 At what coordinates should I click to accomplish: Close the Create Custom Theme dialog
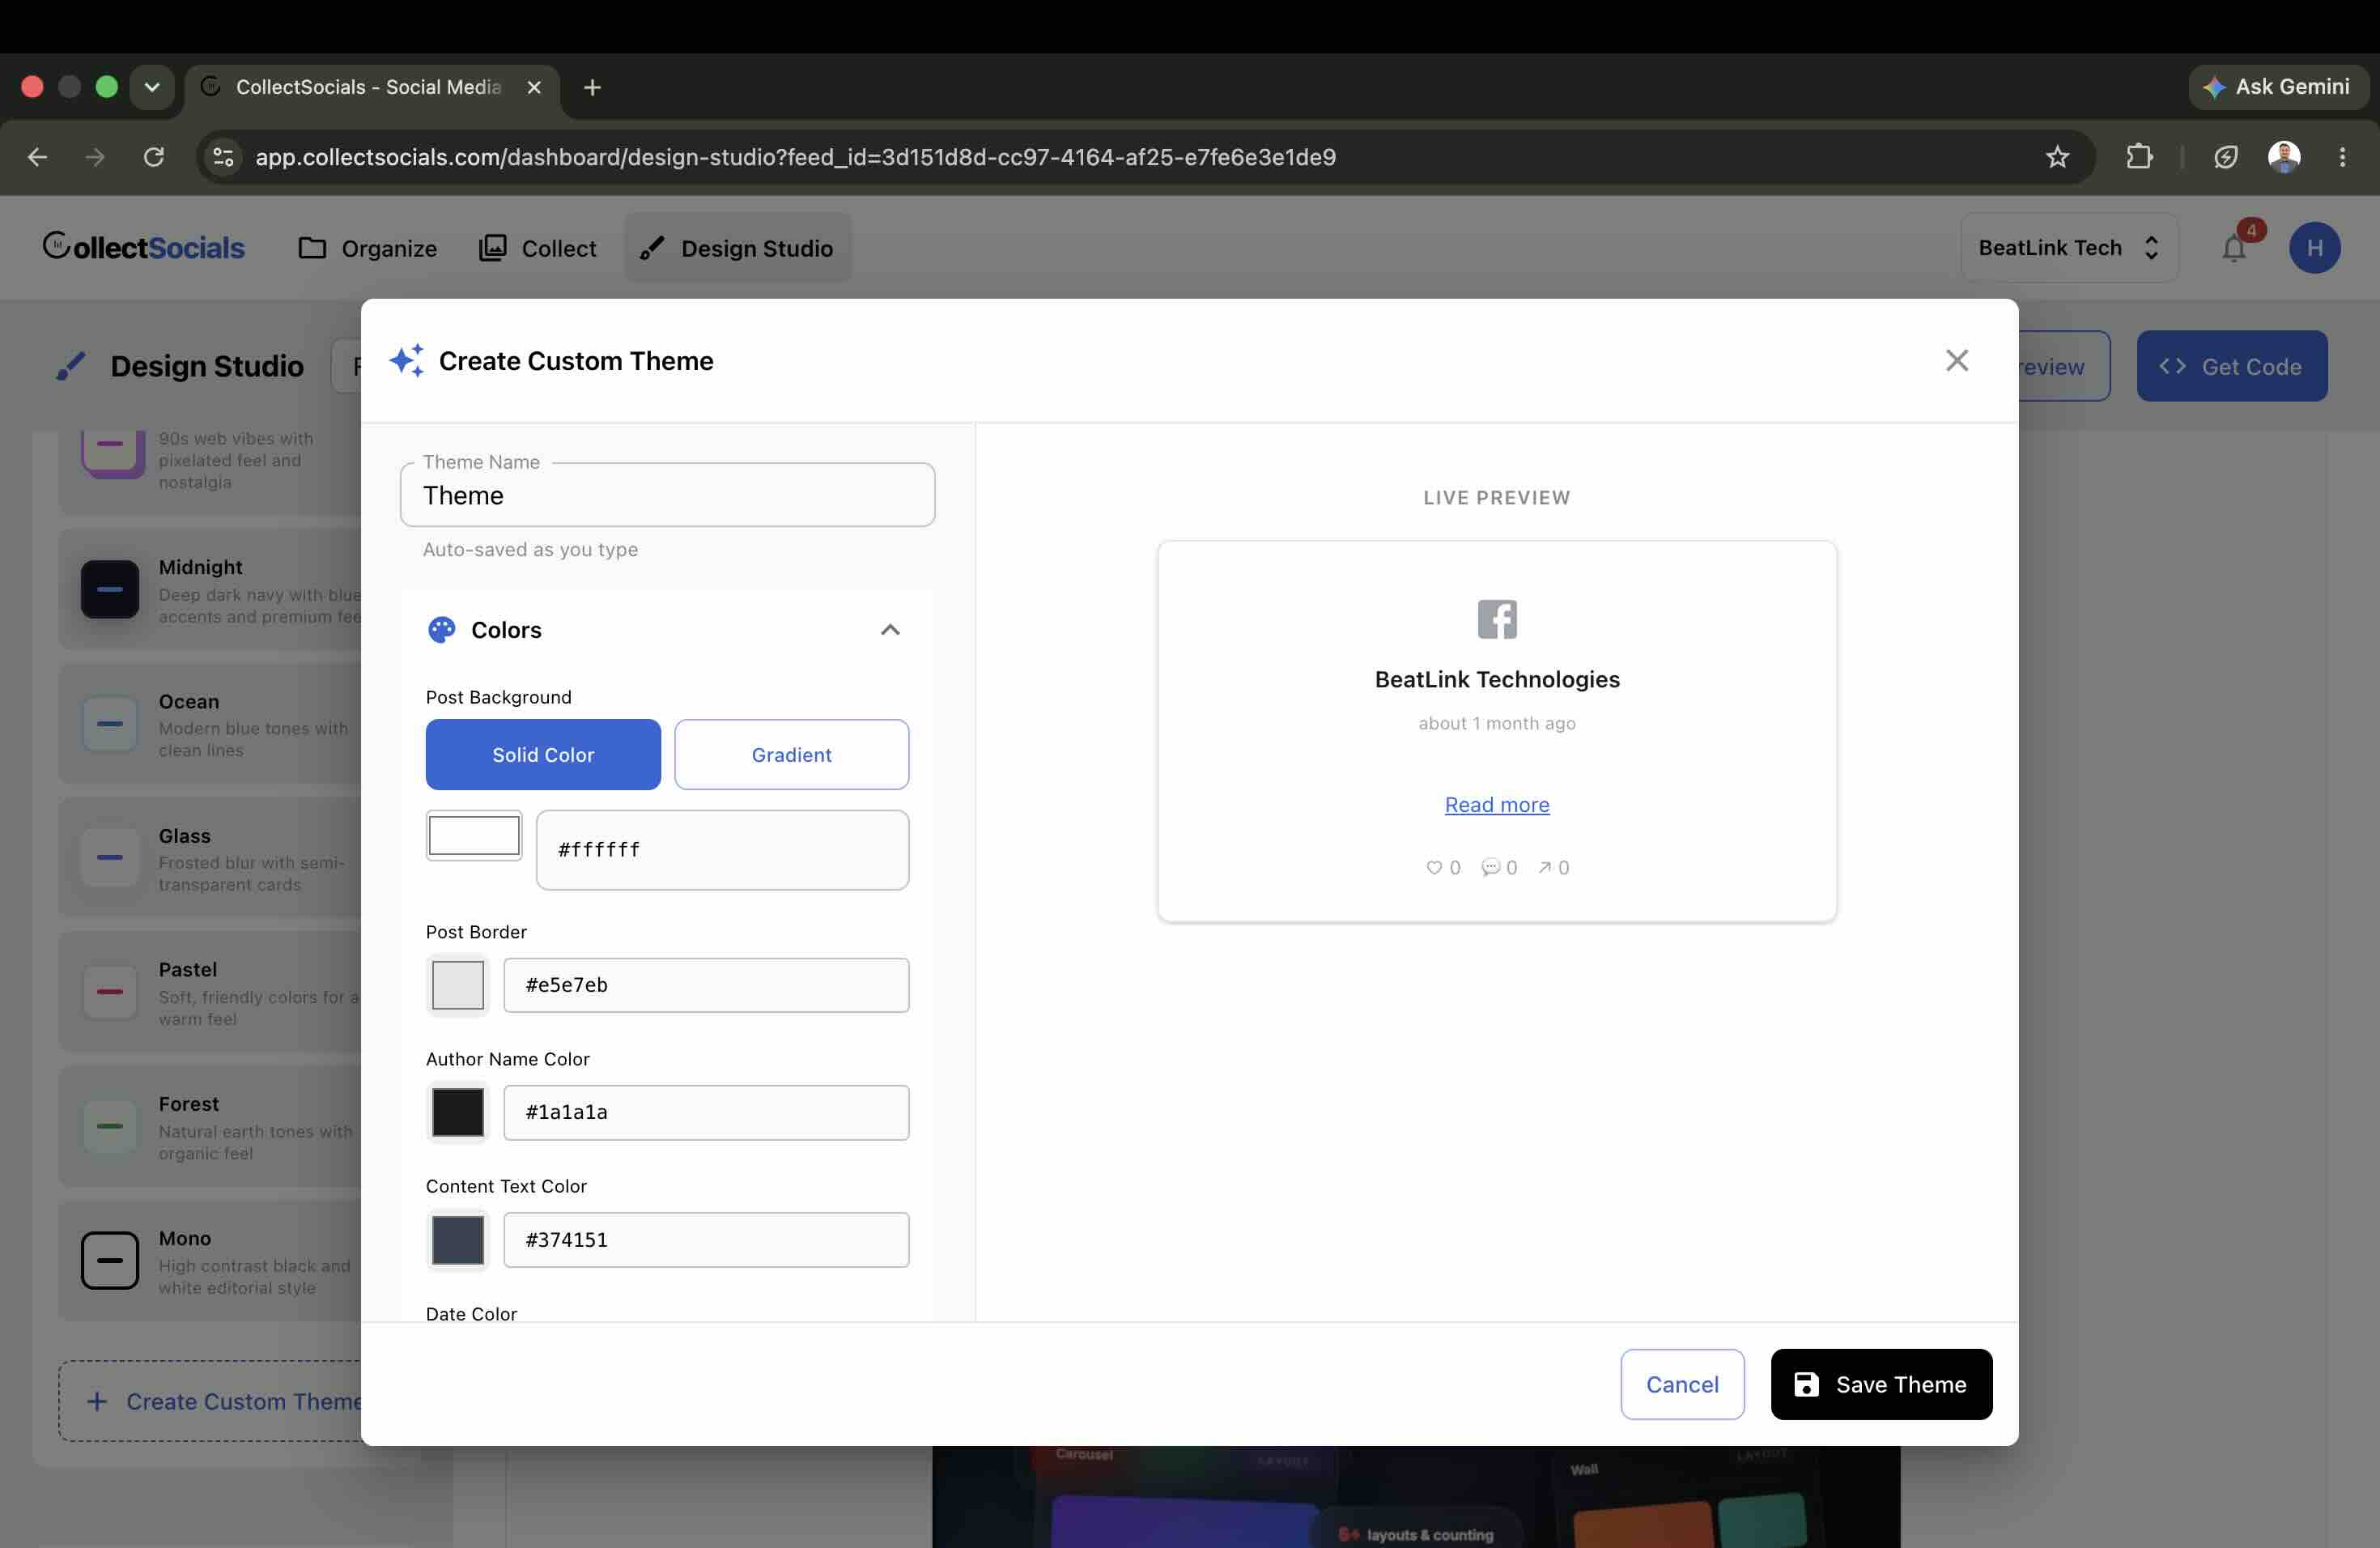point(1956,361)
